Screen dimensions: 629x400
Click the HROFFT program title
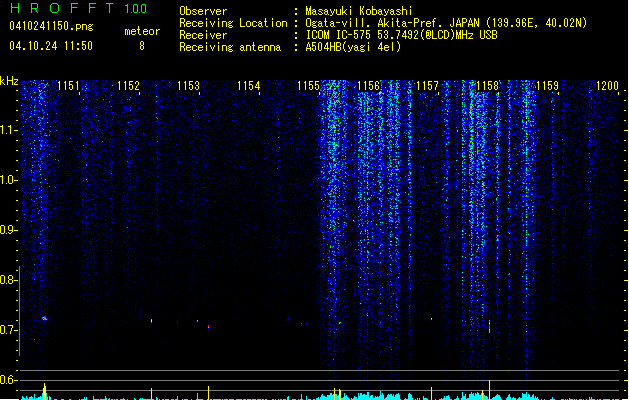click(62, 8)
